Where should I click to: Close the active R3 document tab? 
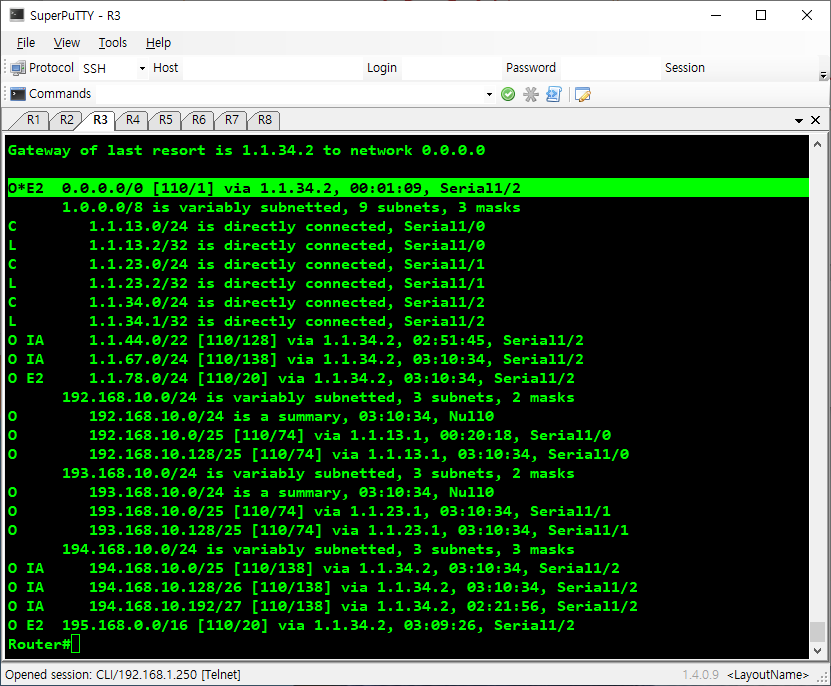coord(816,120)
